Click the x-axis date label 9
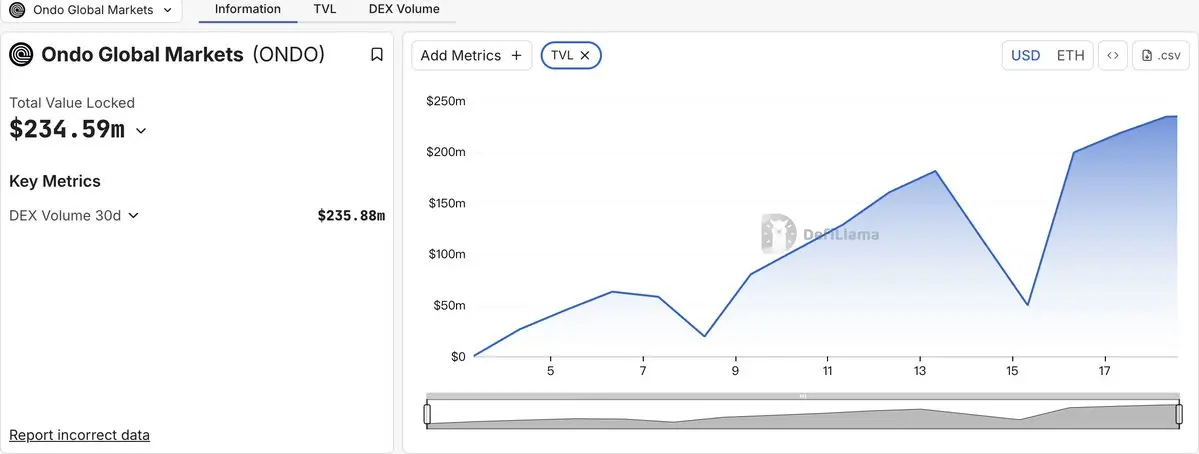 tap(735, 371)
